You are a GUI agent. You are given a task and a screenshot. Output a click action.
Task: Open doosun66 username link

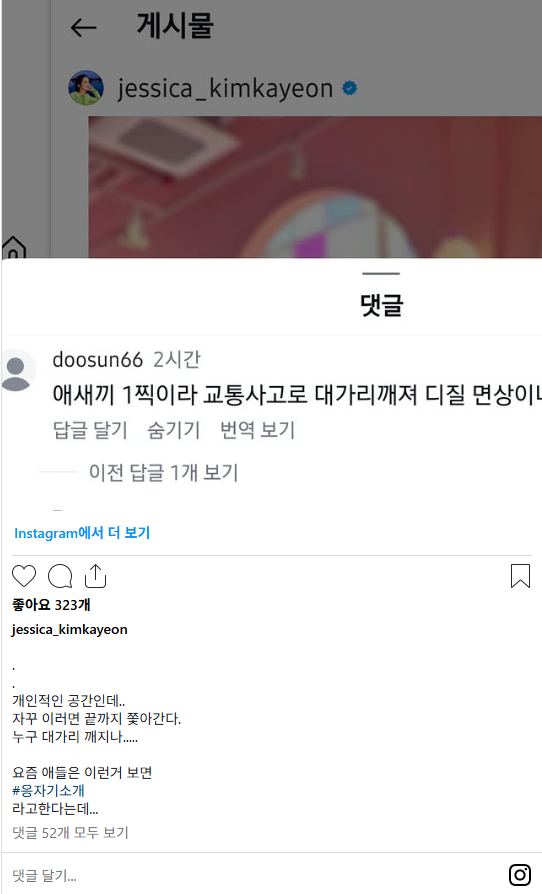coord(97,360)
